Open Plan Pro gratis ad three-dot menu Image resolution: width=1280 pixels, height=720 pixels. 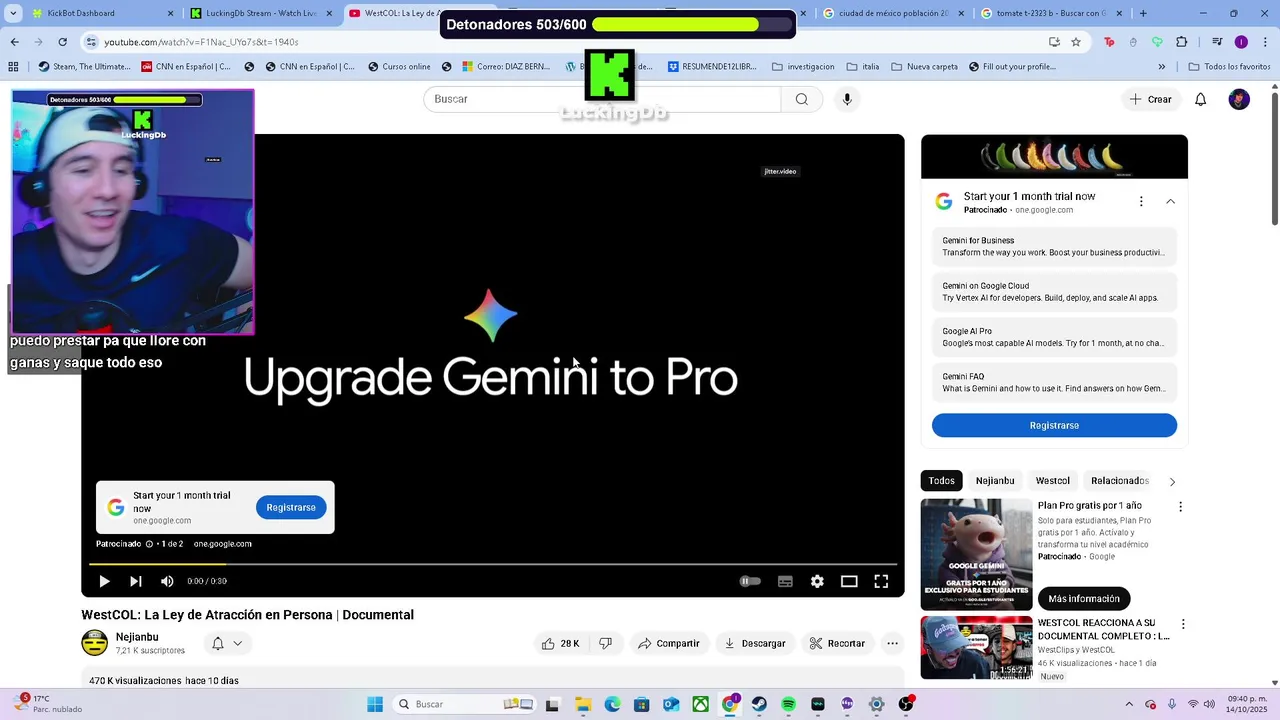click(1180, 507)
